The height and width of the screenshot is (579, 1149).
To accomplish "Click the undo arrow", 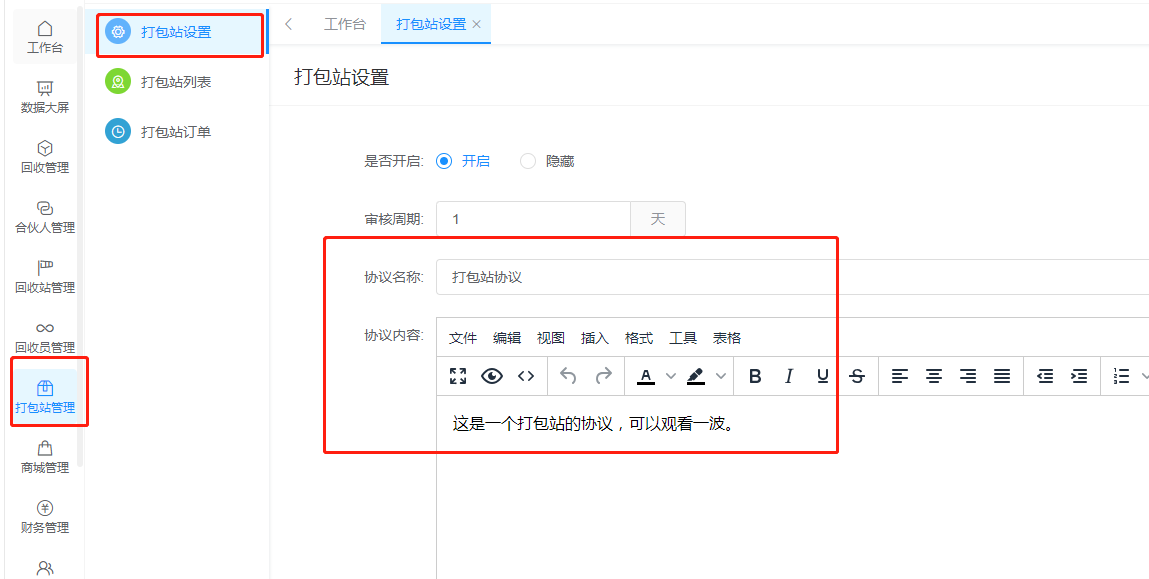I will point(568,376).
